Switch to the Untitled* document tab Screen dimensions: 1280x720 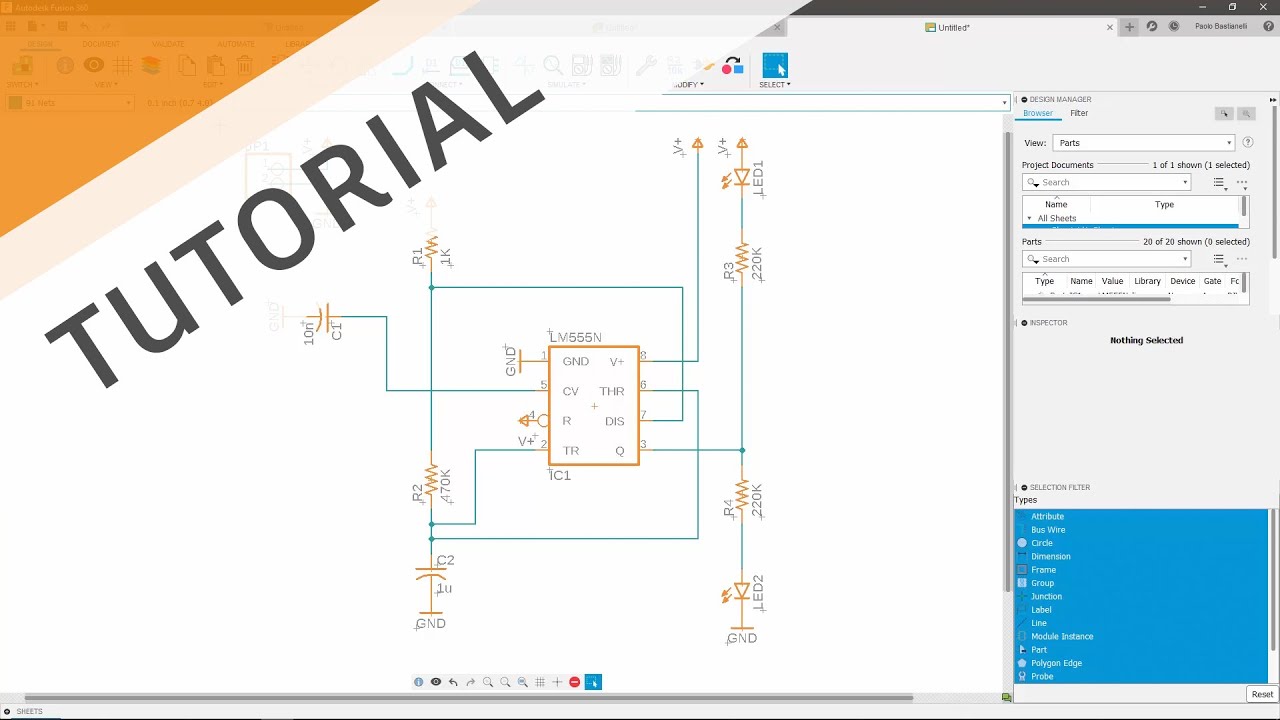953,28
